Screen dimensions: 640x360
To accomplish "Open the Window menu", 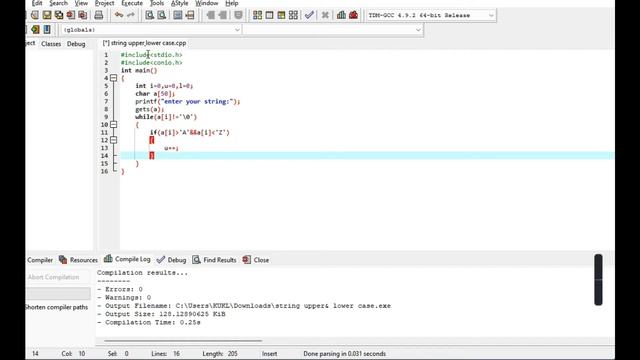I will pyautogui.click(x=207, y=3).
